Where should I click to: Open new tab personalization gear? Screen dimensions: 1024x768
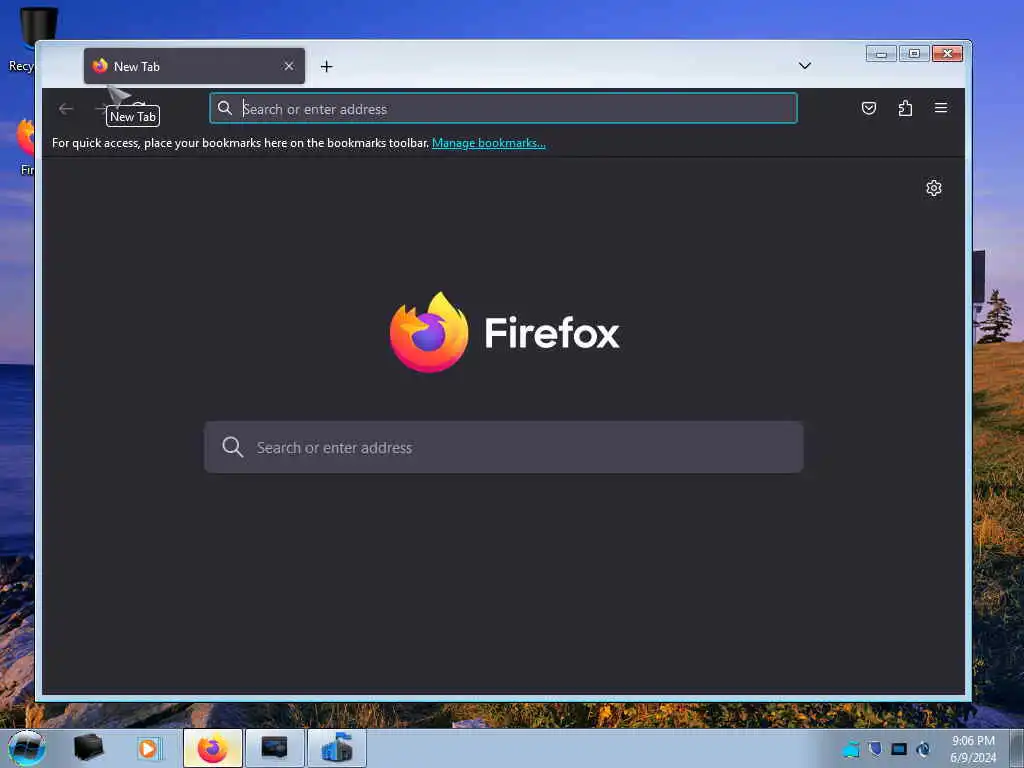coord(934,188)
